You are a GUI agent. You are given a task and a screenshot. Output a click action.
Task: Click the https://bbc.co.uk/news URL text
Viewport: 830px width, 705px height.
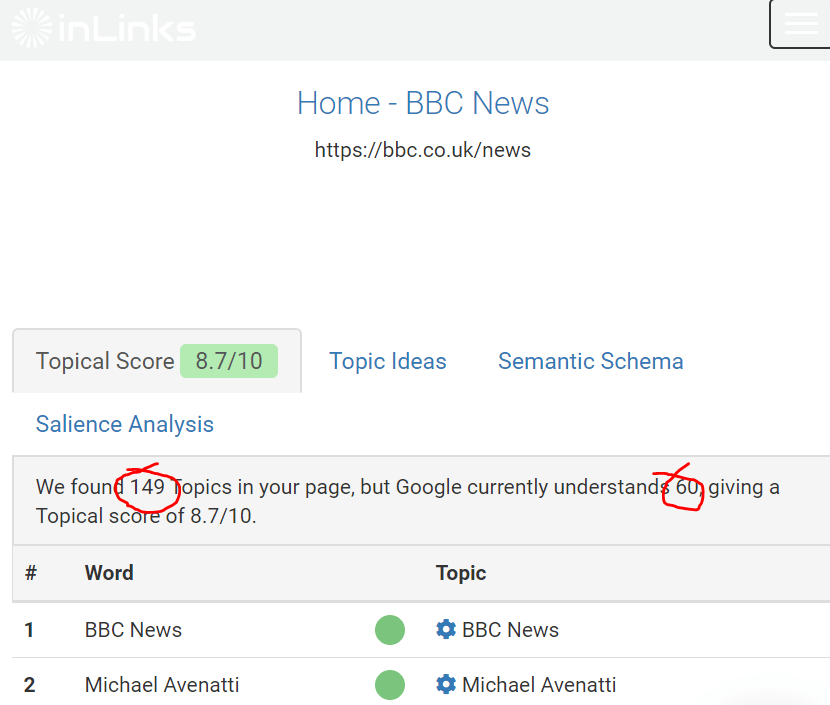[x=422, y=150]
